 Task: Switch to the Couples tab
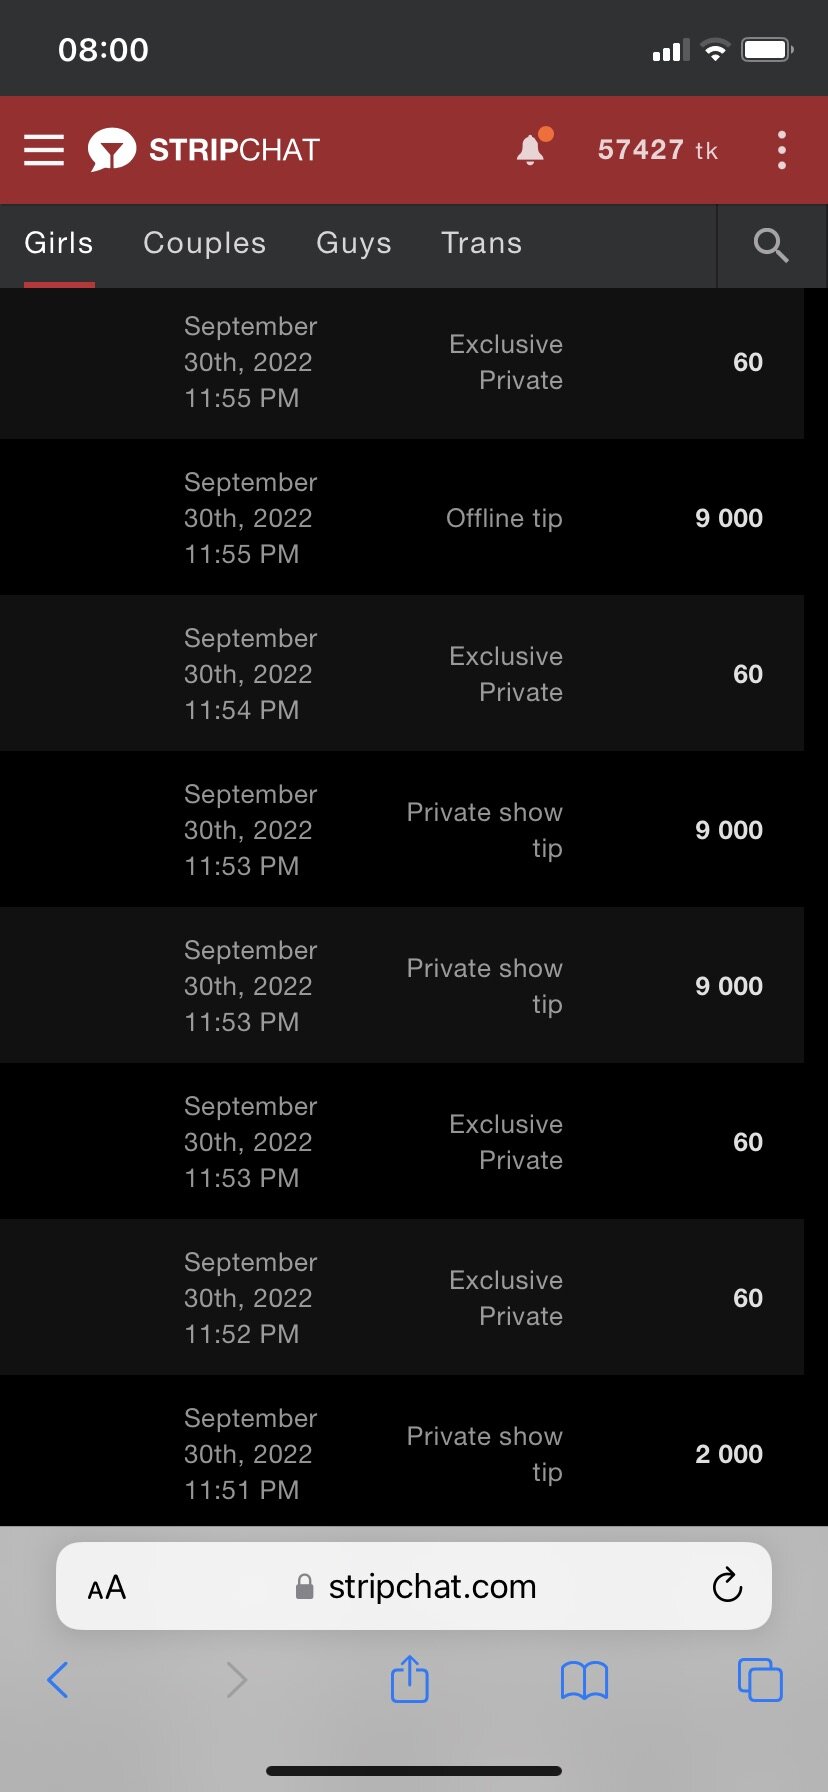(x=204, y=243)
